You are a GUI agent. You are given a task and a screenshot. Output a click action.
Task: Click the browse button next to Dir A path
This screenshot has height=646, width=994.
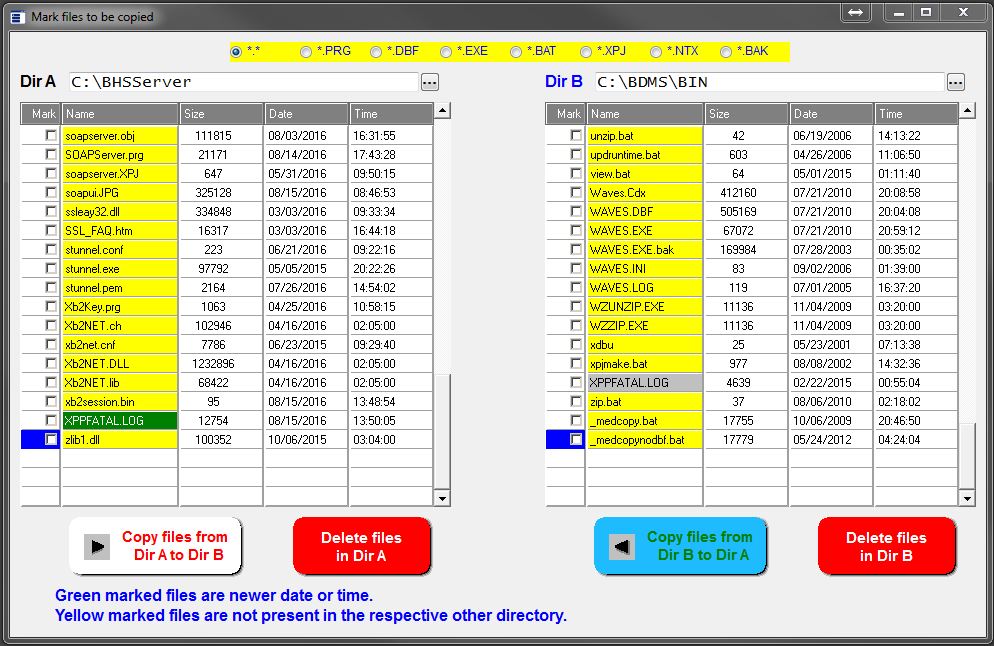coord(429,82)
